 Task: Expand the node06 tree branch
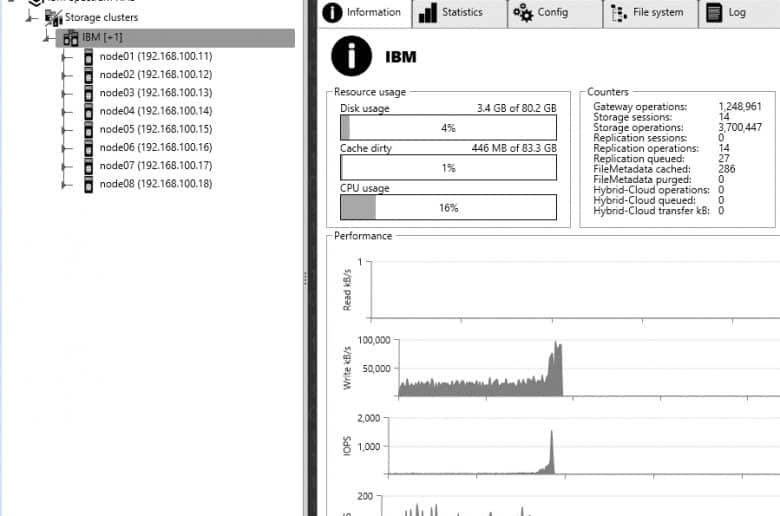point(66,148)
